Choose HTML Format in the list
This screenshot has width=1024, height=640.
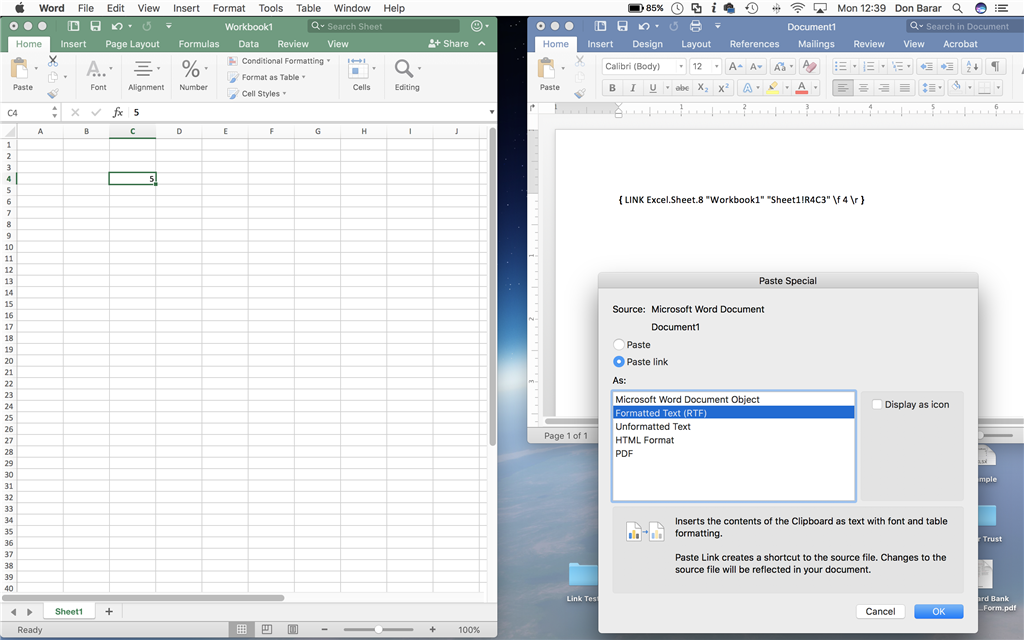[x=733, y=440]
